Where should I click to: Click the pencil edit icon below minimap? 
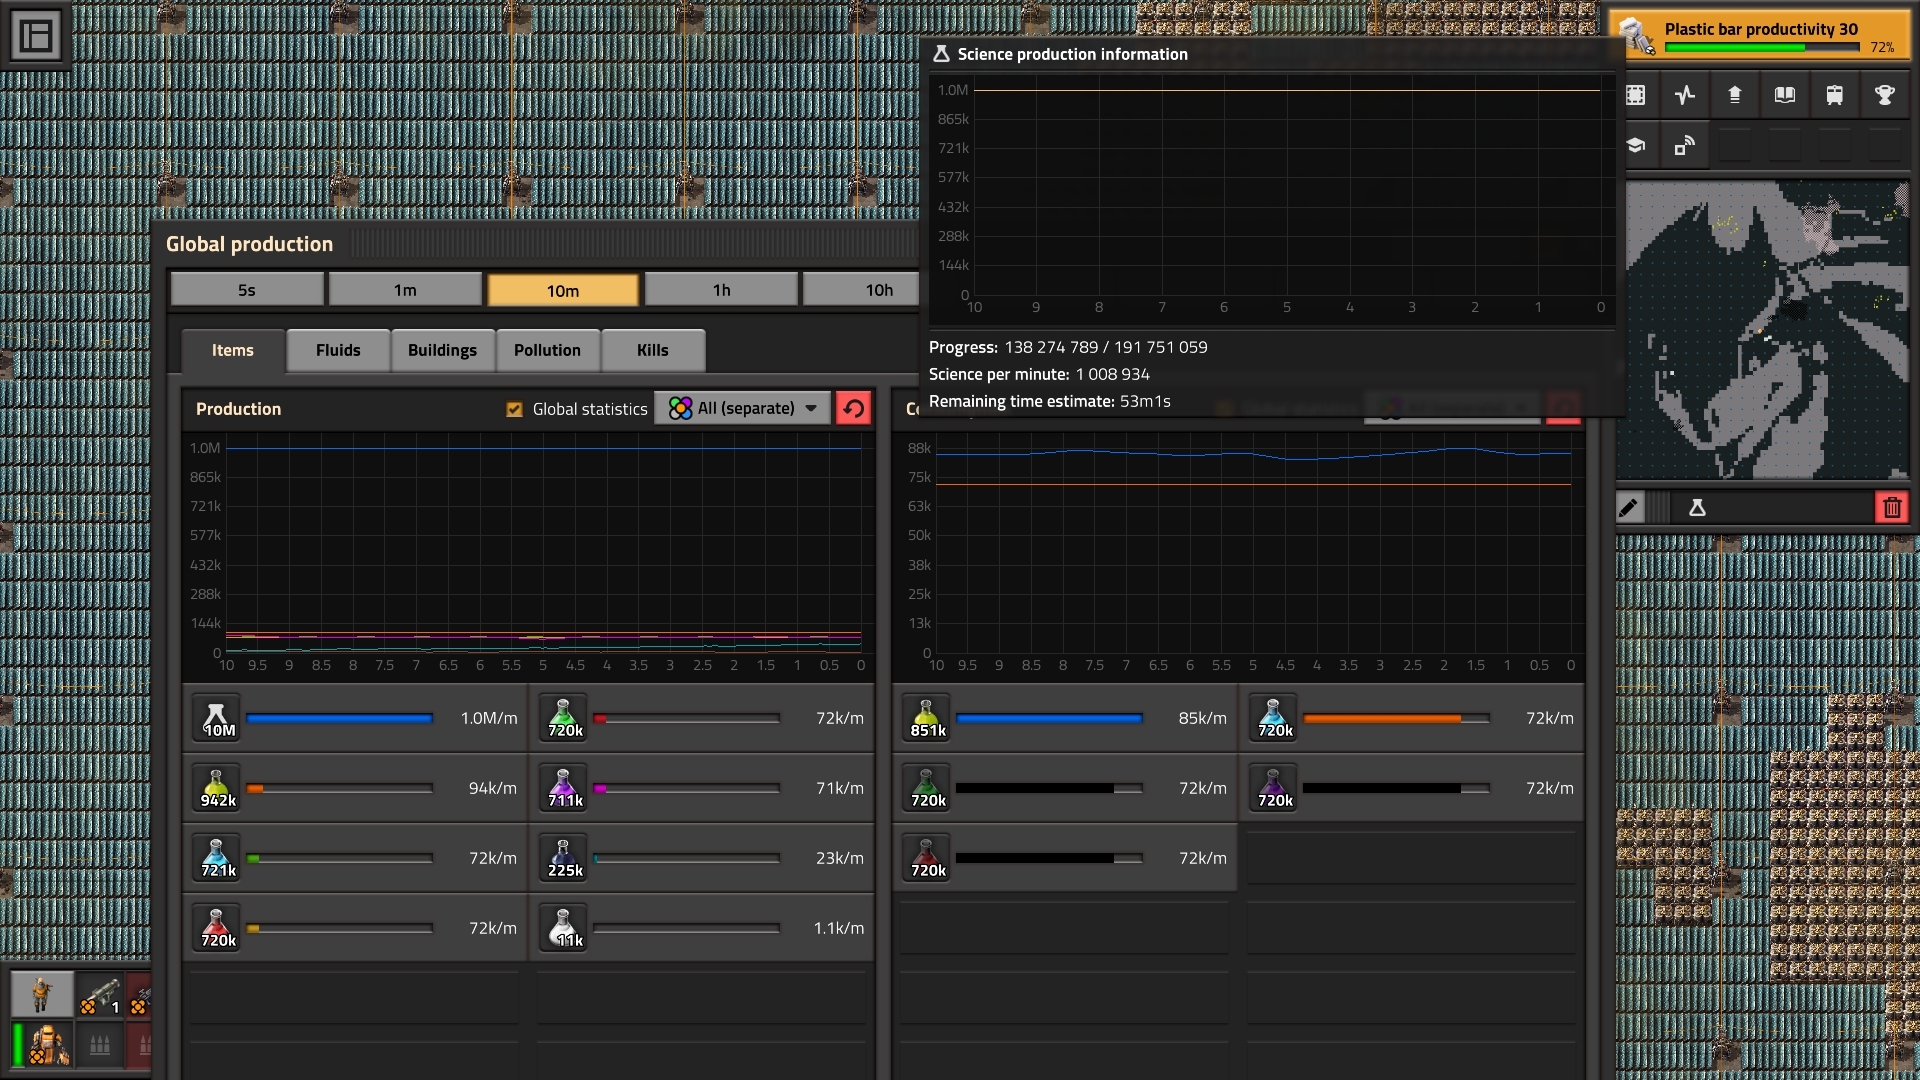pyautogui.click(x=1629, y=508)
